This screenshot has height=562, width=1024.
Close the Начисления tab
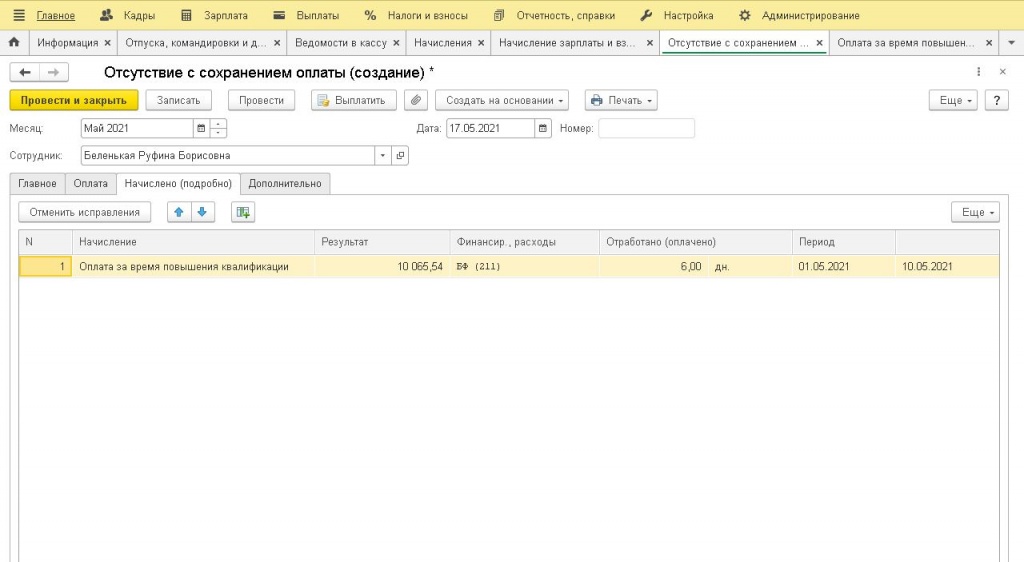481,43
